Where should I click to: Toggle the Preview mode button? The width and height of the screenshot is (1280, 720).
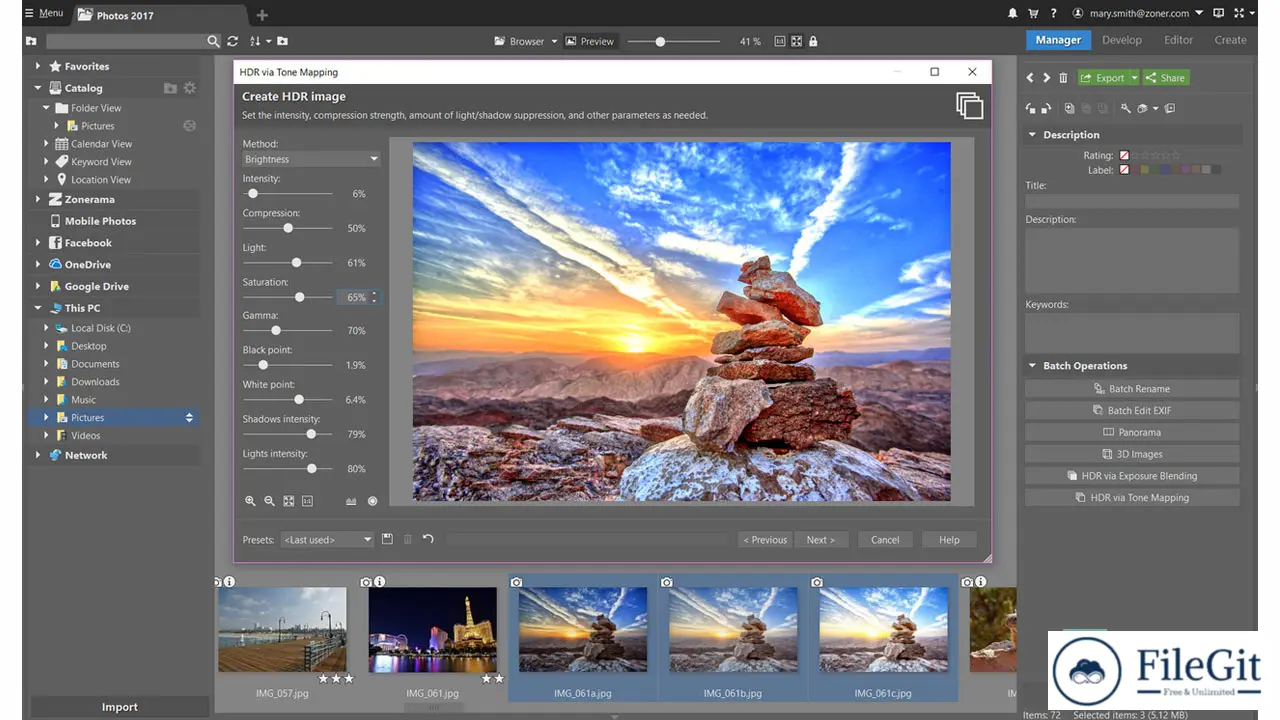pyautogui.click(x=590, y=41)
